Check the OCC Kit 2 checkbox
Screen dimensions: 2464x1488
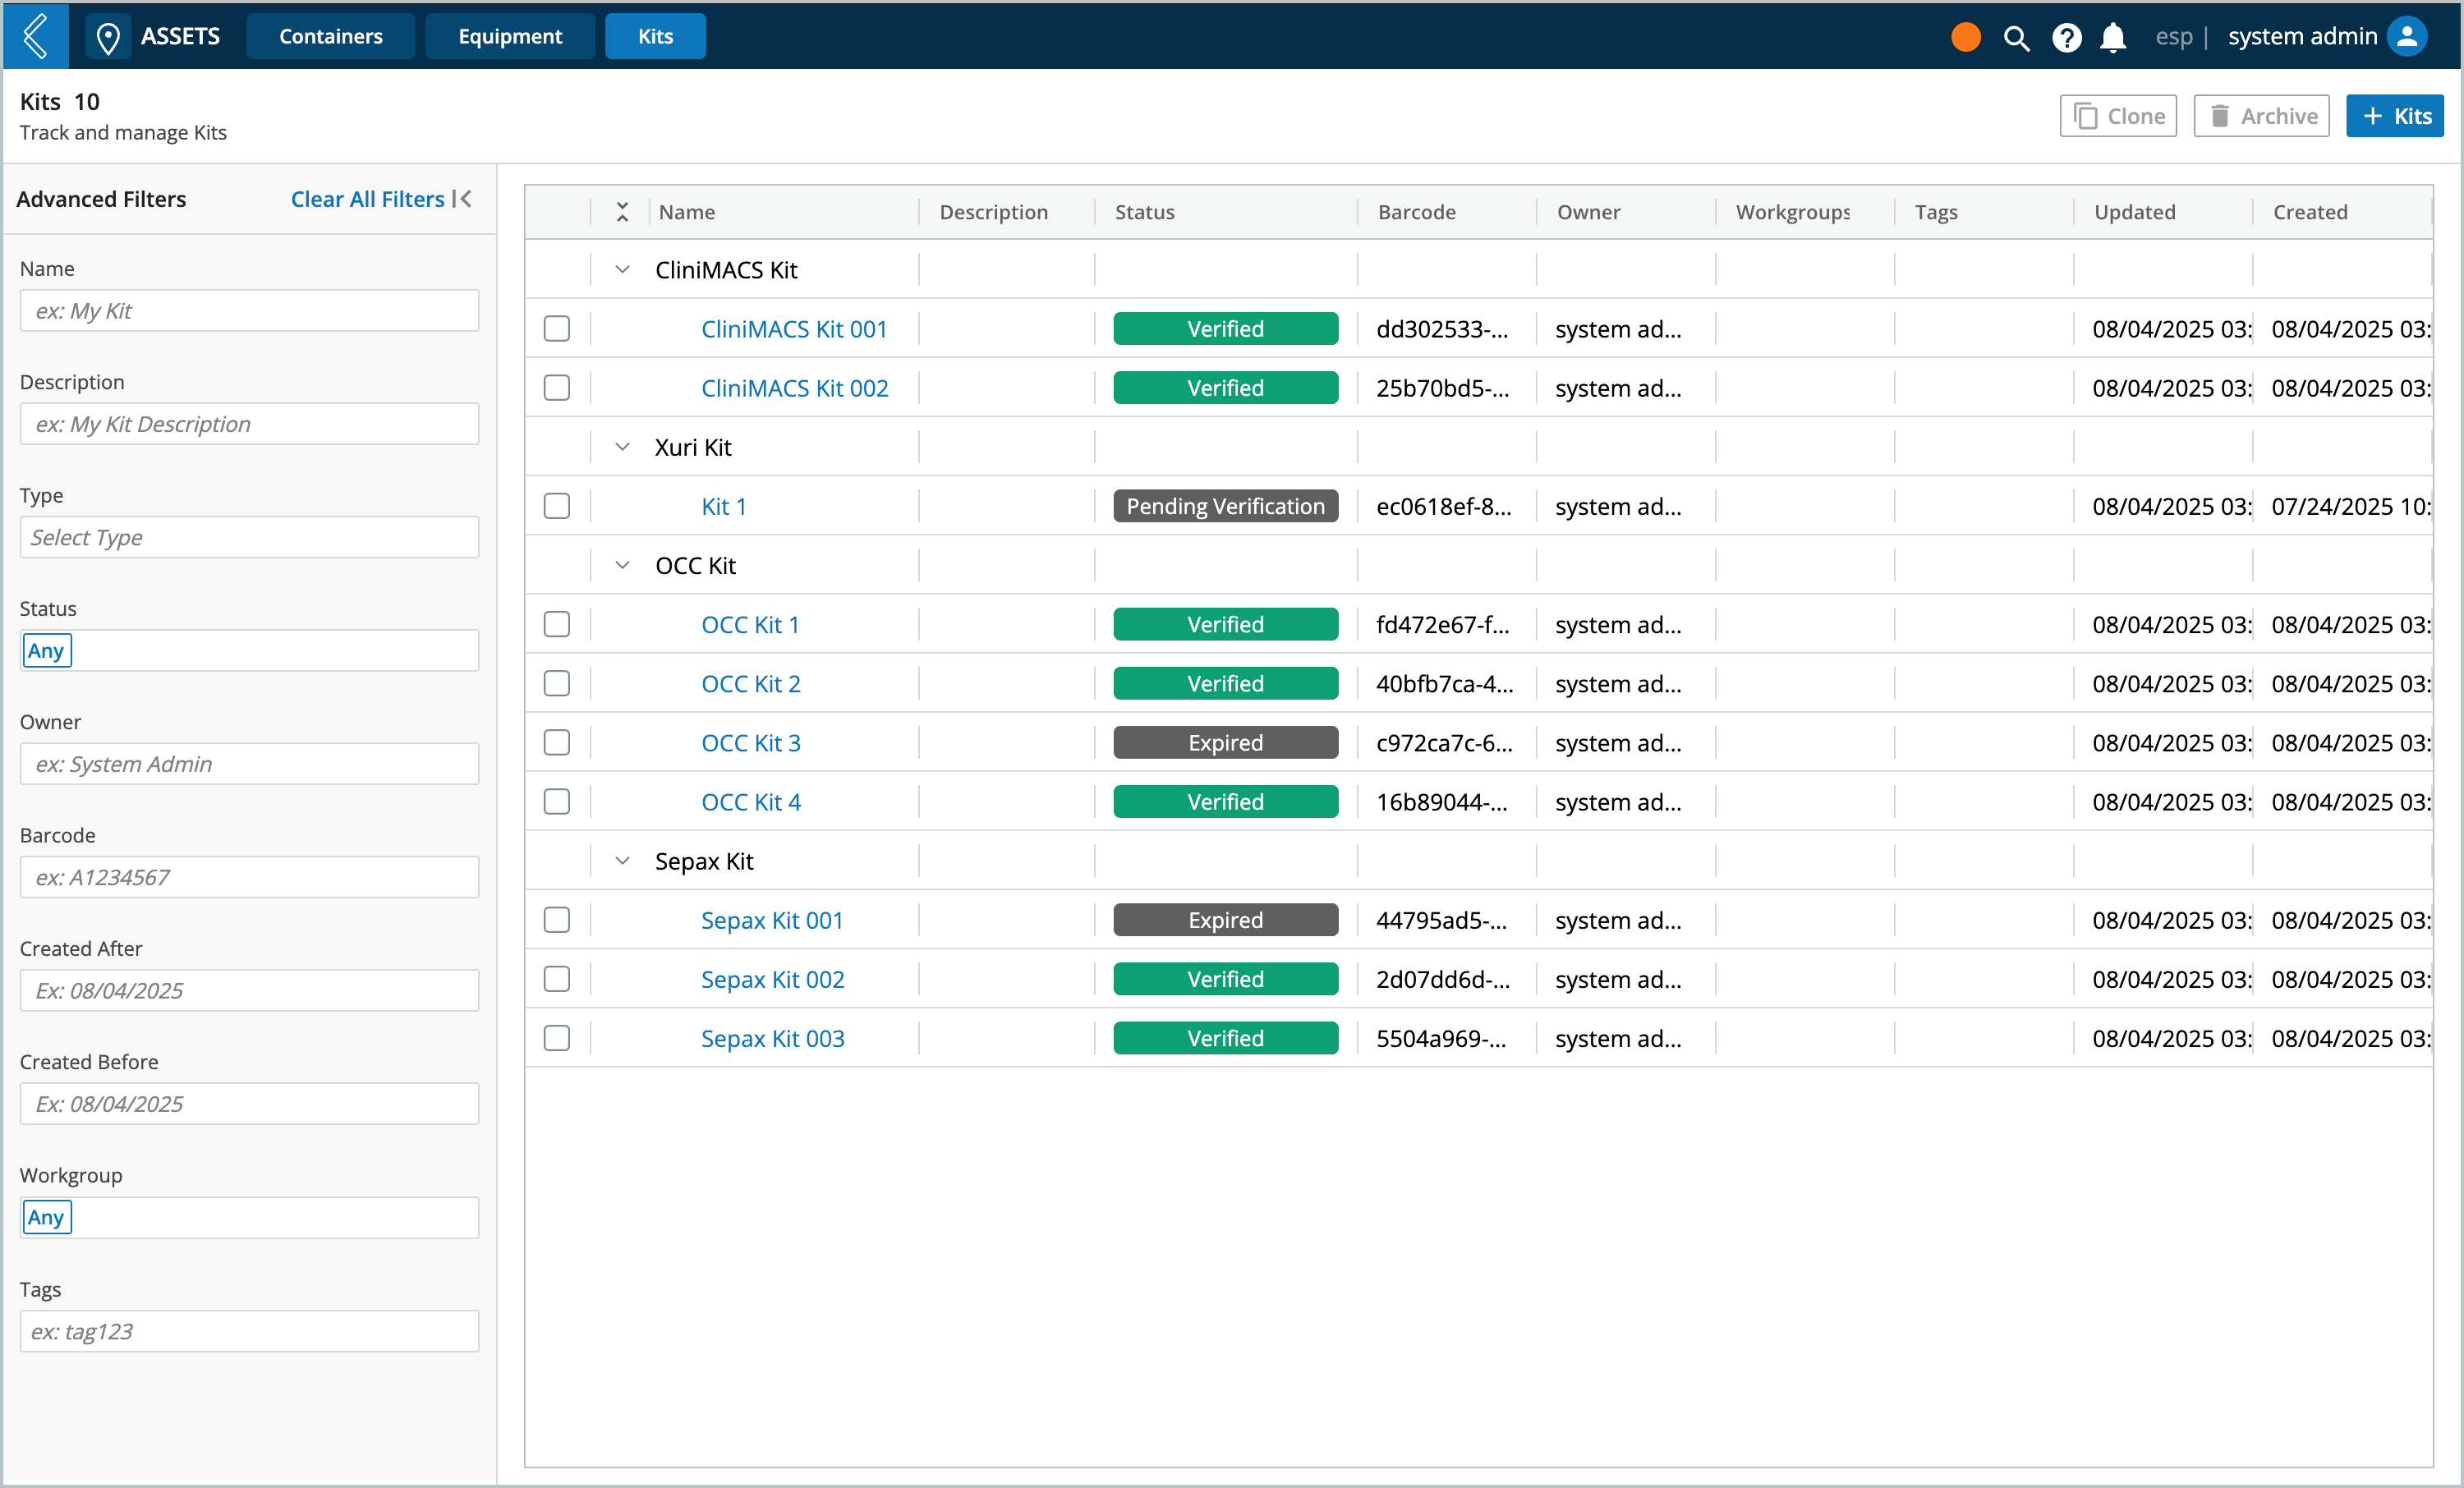coord(557,683)
